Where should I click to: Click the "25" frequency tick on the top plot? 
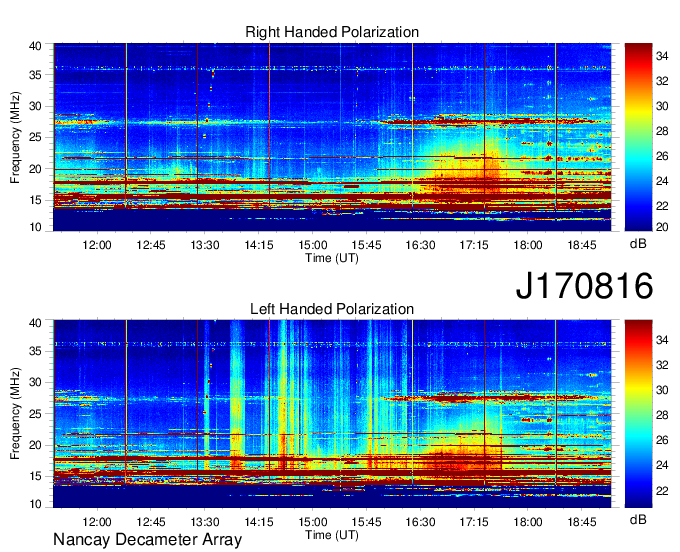35,137
